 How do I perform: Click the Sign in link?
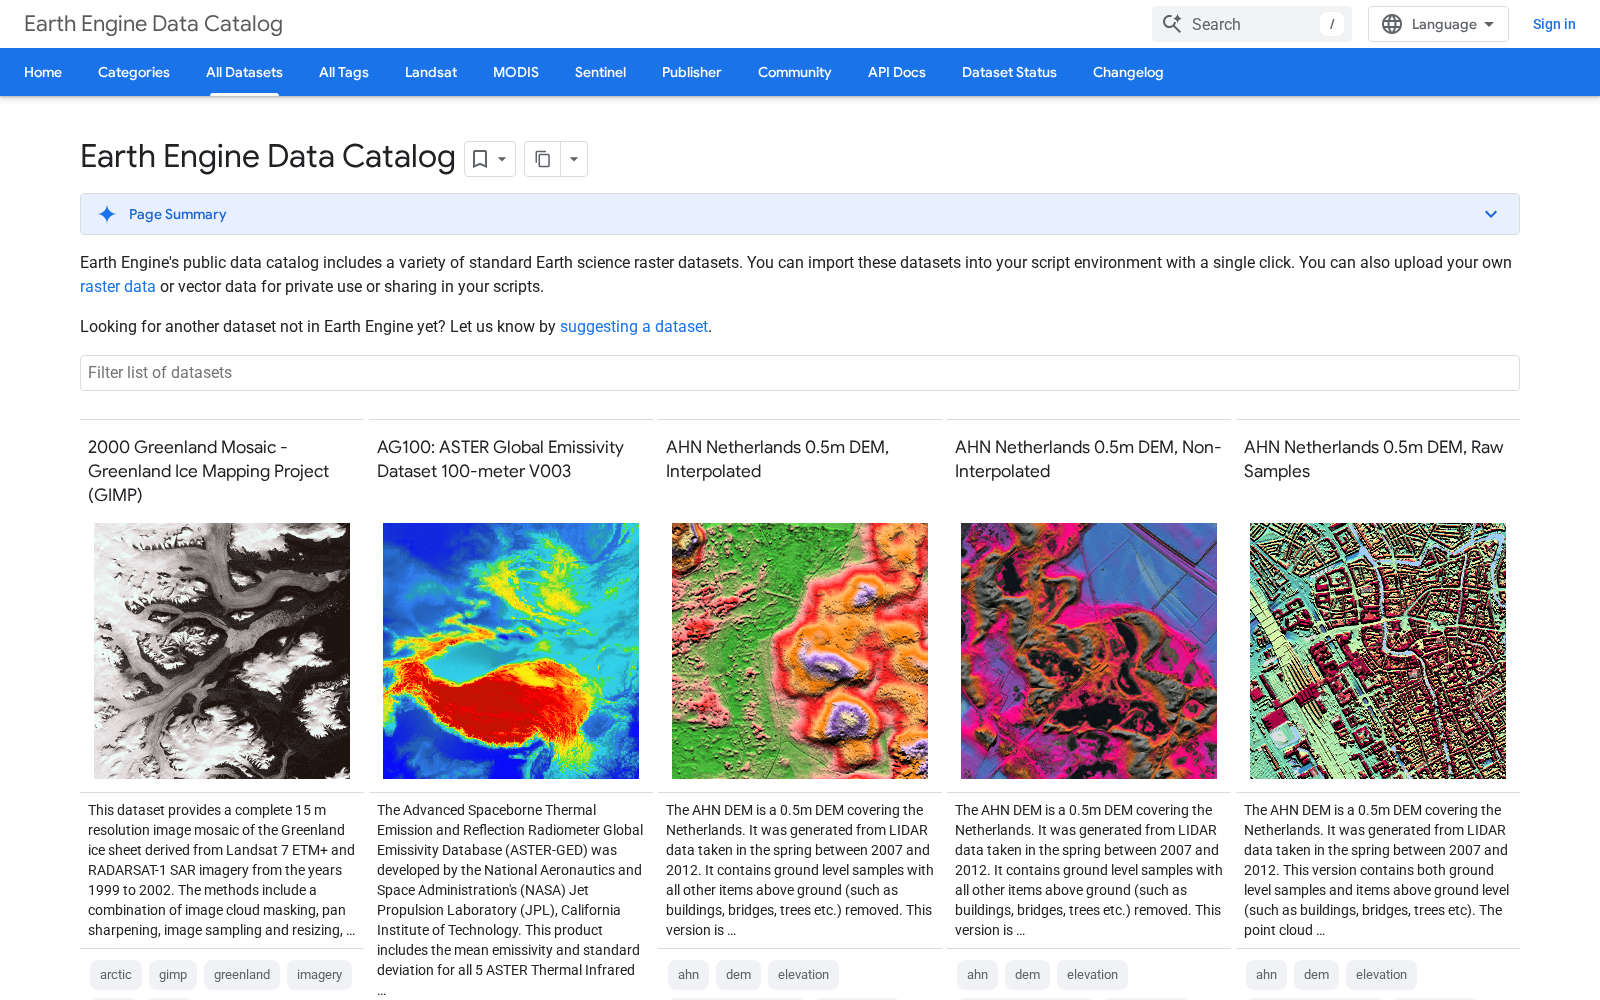pyautogui.click(x=1554, y=24)
